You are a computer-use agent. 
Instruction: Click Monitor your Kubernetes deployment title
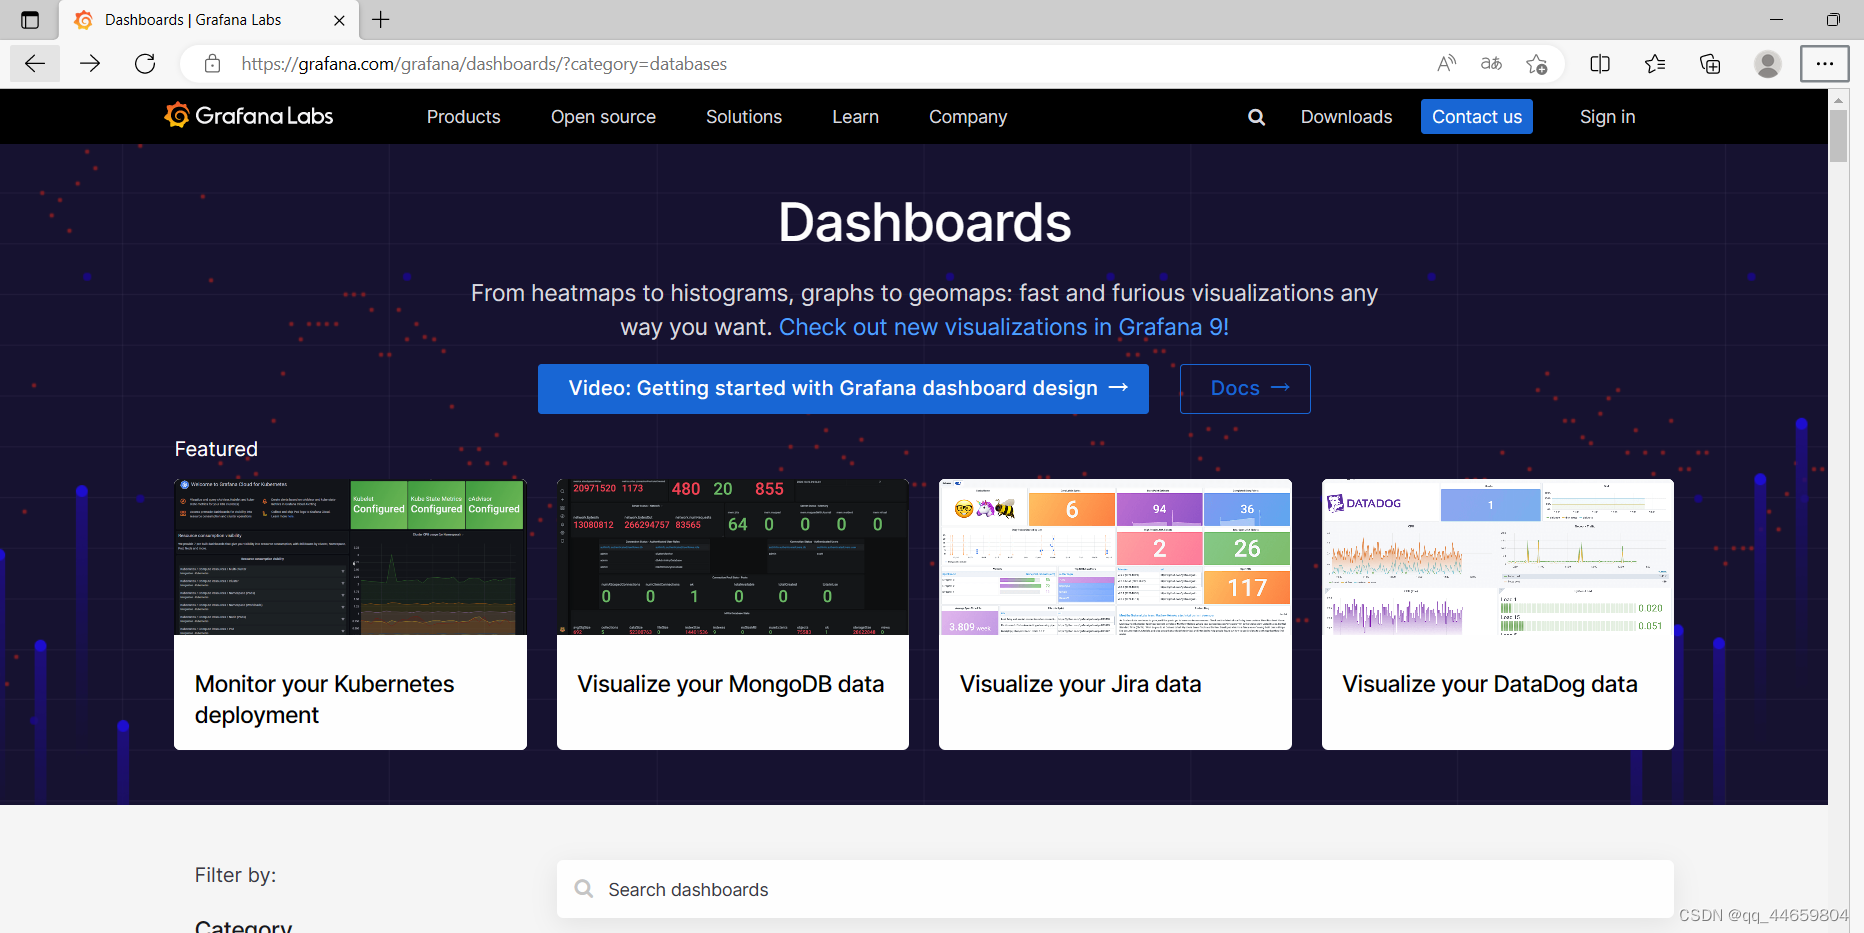pyautogui.click(x=324, y=699)
